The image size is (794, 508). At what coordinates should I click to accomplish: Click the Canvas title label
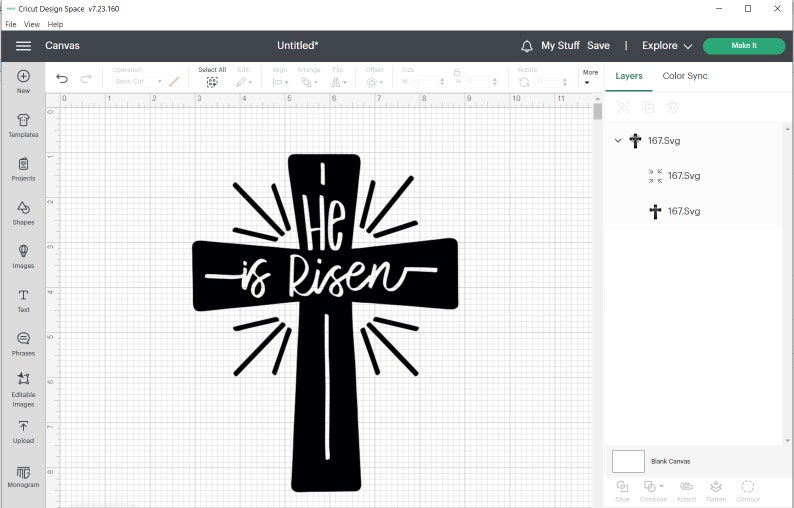coord(62,46)
